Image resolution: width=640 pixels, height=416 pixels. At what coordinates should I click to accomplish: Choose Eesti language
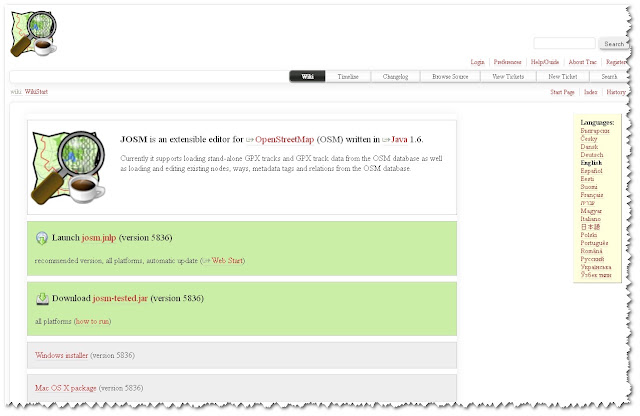pyautogui.click(x=587, y=179)
